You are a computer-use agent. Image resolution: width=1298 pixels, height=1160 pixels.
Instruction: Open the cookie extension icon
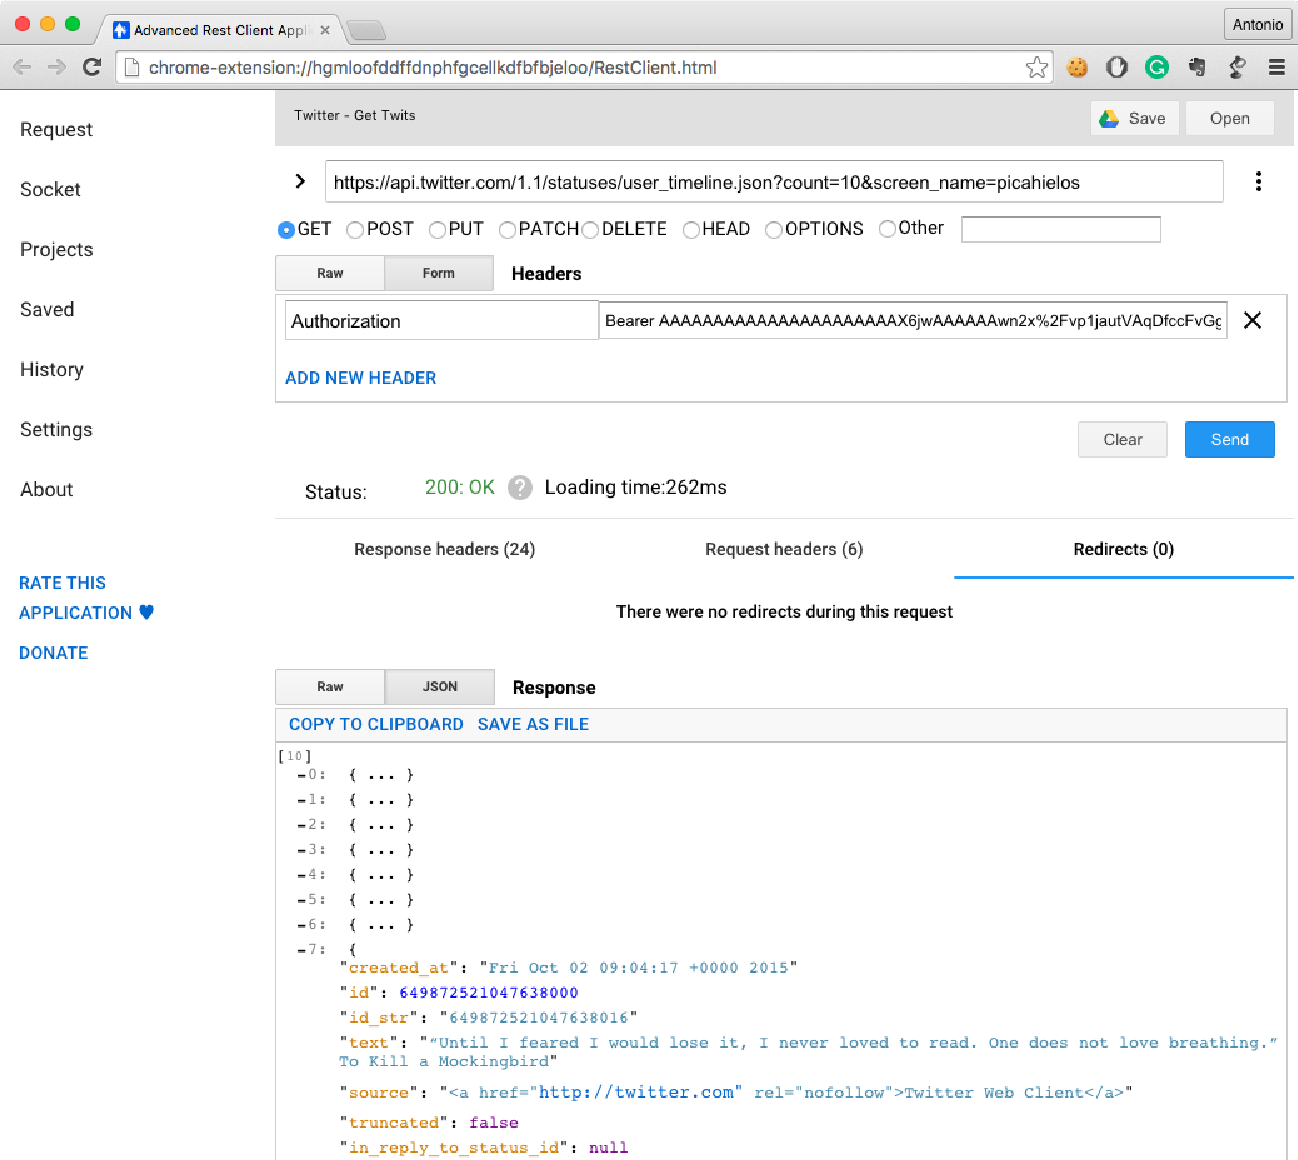click(1077, 67)
